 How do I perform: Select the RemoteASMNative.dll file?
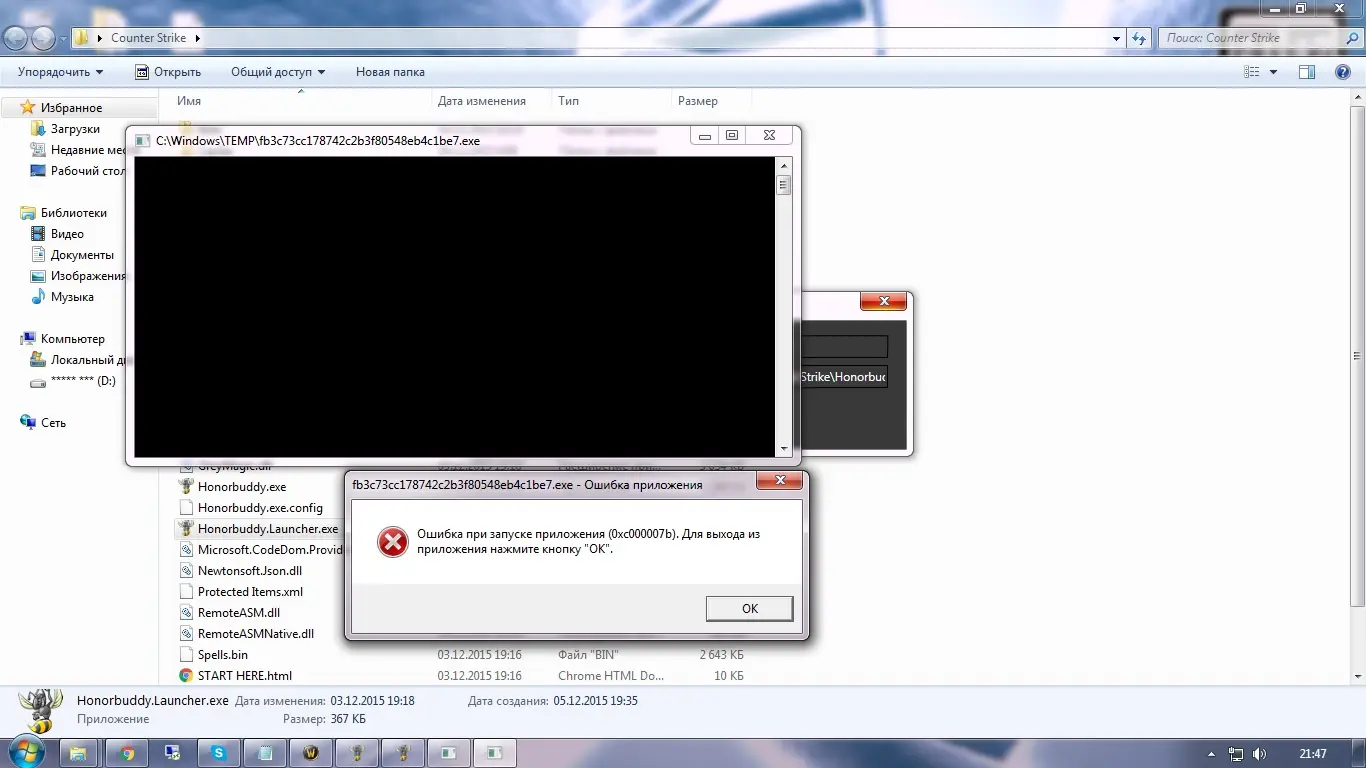[256, 634]
